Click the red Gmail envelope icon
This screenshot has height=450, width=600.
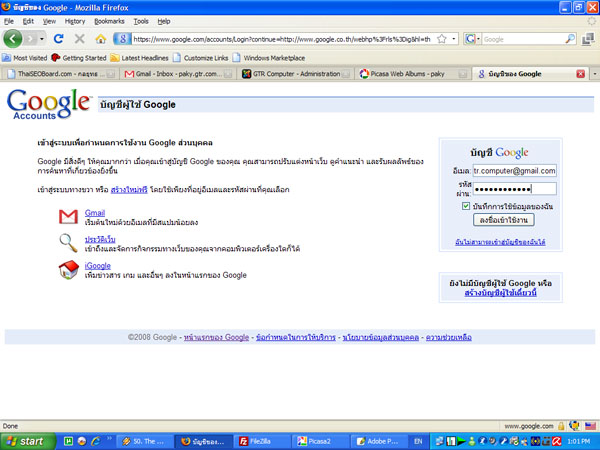click(x=68, y=217)
